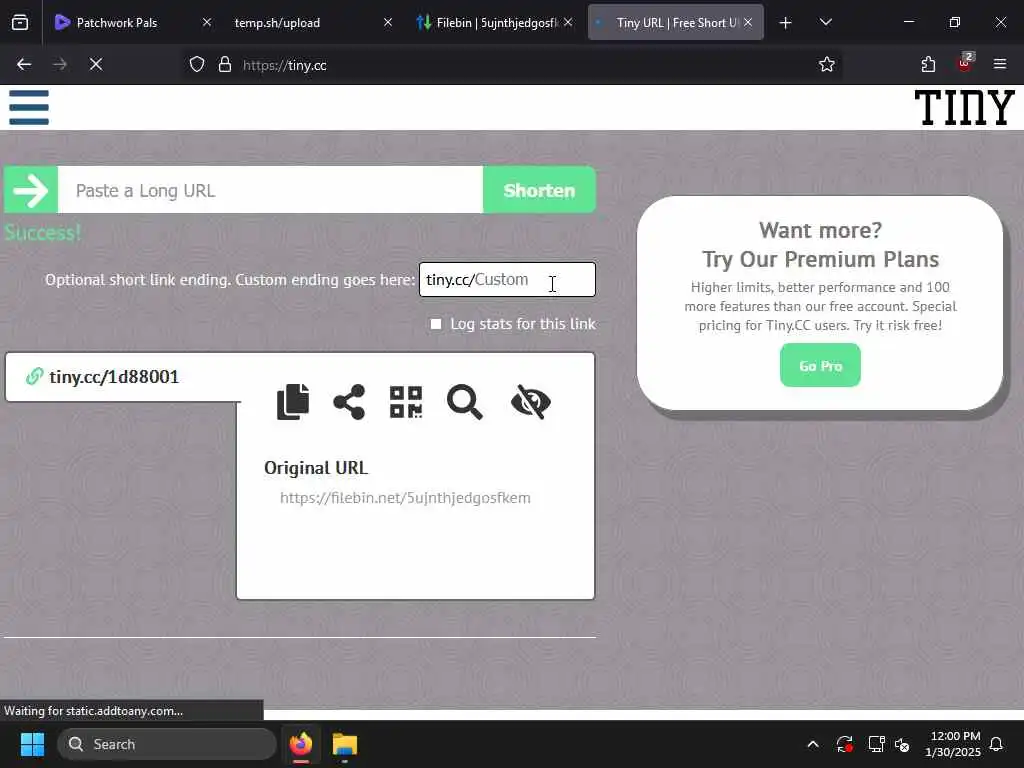Click the Want more? heading
Screen dimensions: 1024x768
coord(820,230)
